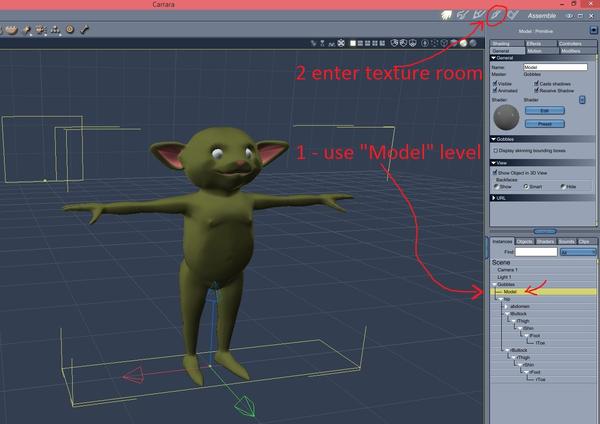Viewport: 600px width, 424px height.
Task: Click the panel options button beside Model Primitive
Action: click(x=593, y=29)
